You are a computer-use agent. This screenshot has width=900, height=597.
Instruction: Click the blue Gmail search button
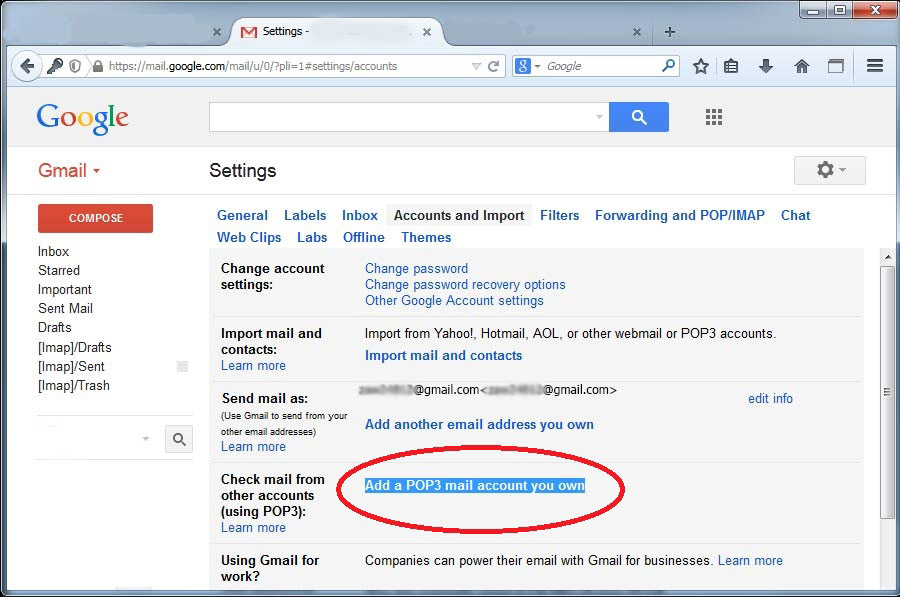pos(639,117)
